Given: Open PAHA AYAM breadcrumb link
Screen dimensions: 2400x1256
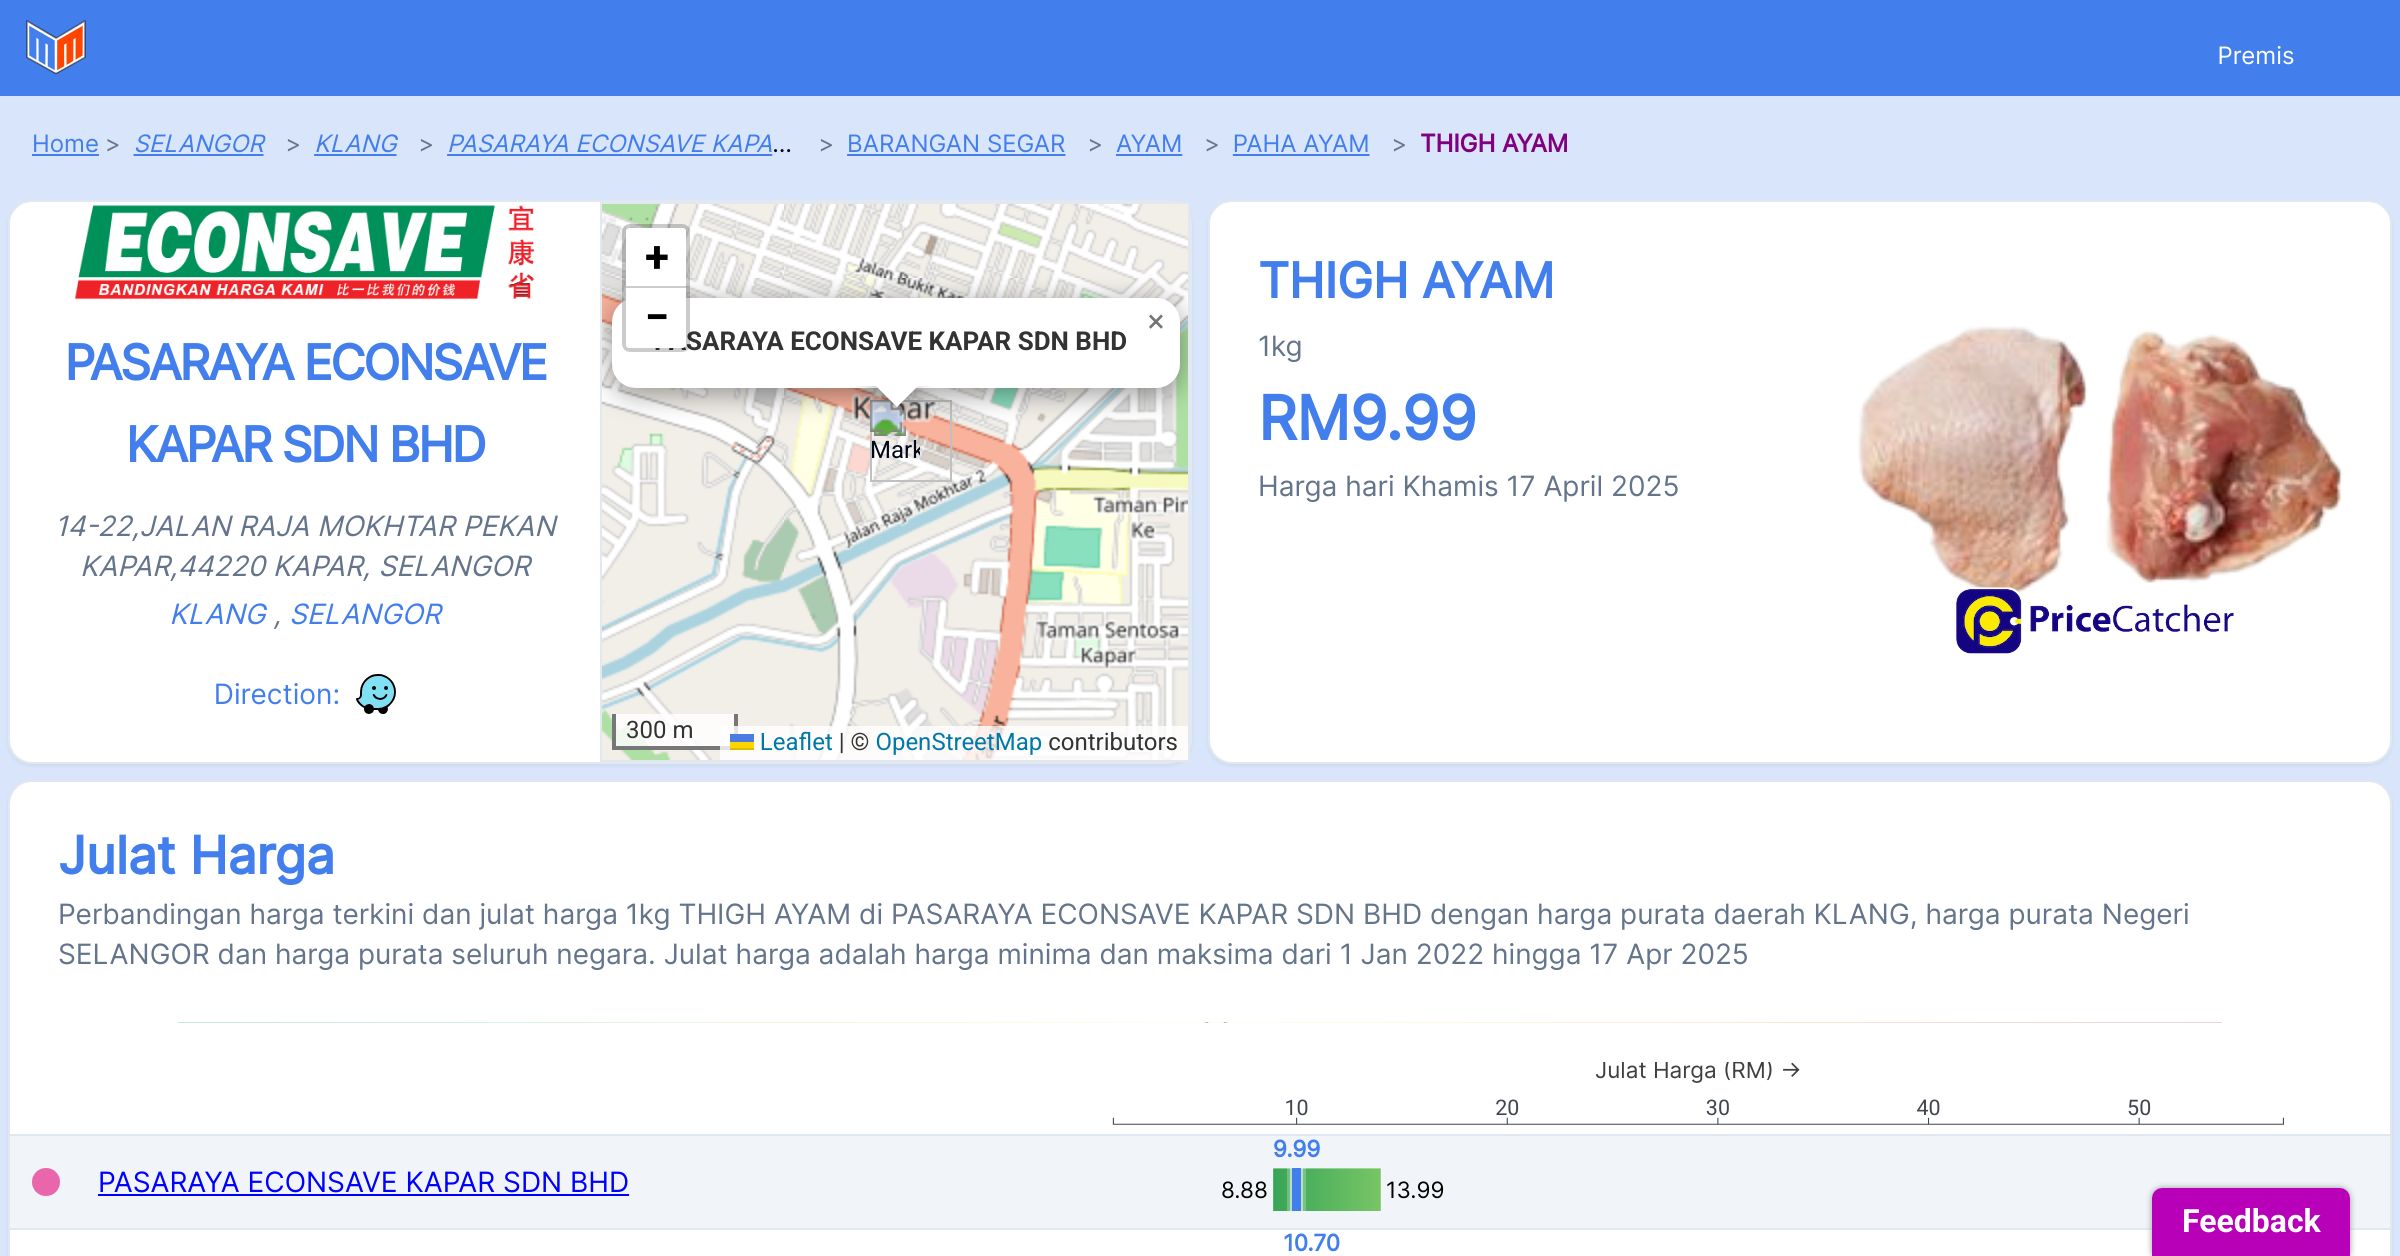Looking at the screenshot, I should click(x=1301, y=144).
